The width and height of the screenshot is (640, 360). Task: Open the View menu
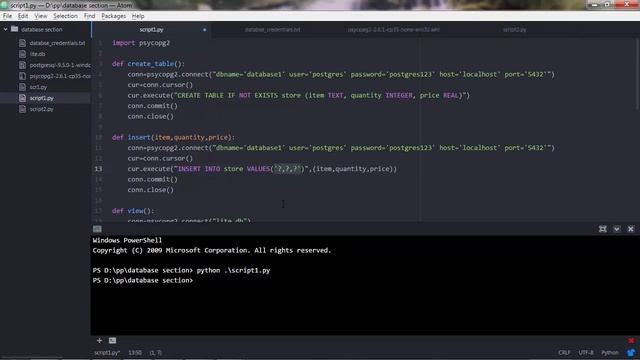[40, 16]
